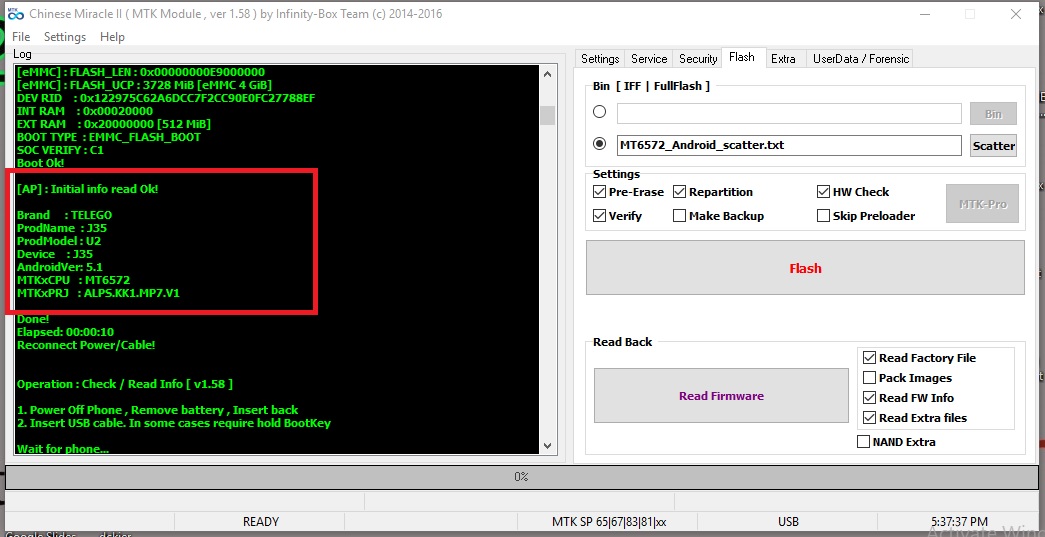This screenshot has height=537, width=1045.
Task: Click the Chinese Miracle II app icon
Action: pos(15,14)
